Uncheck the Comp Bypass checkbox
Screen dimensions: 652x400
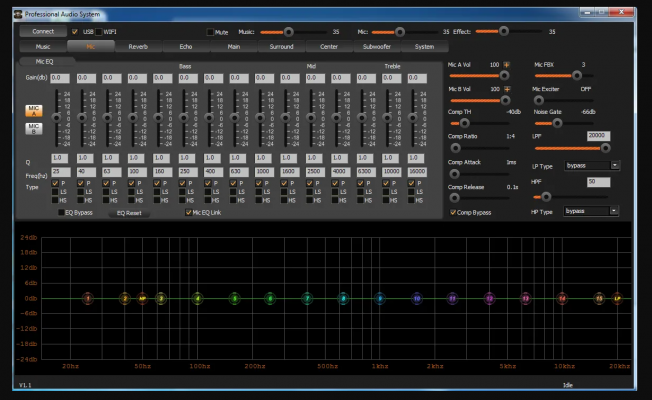tap(451, 212)
